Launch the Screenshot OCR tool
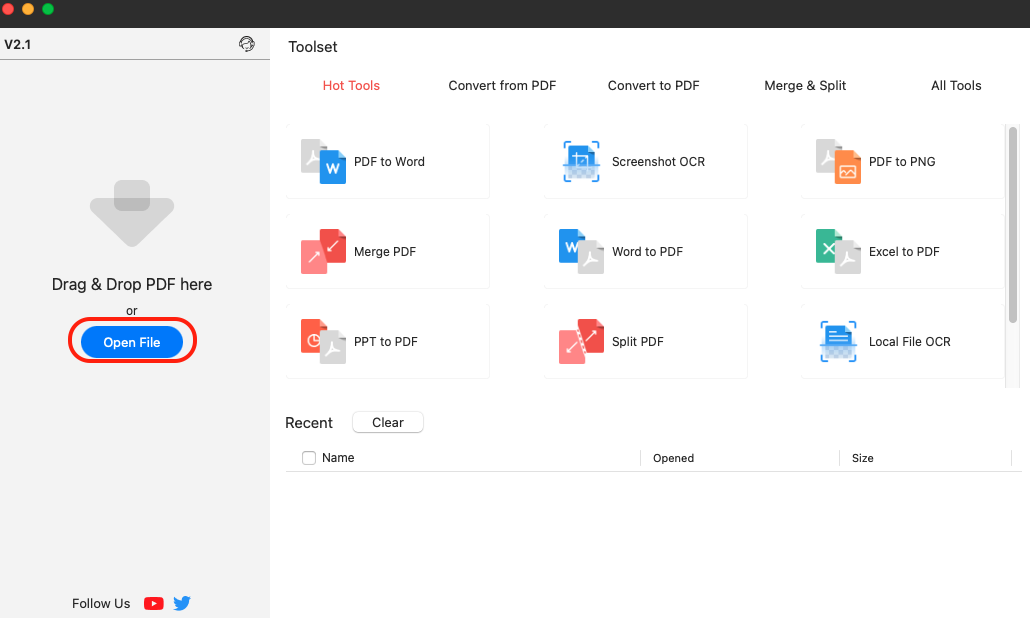1030x618 pixels. 644,161
